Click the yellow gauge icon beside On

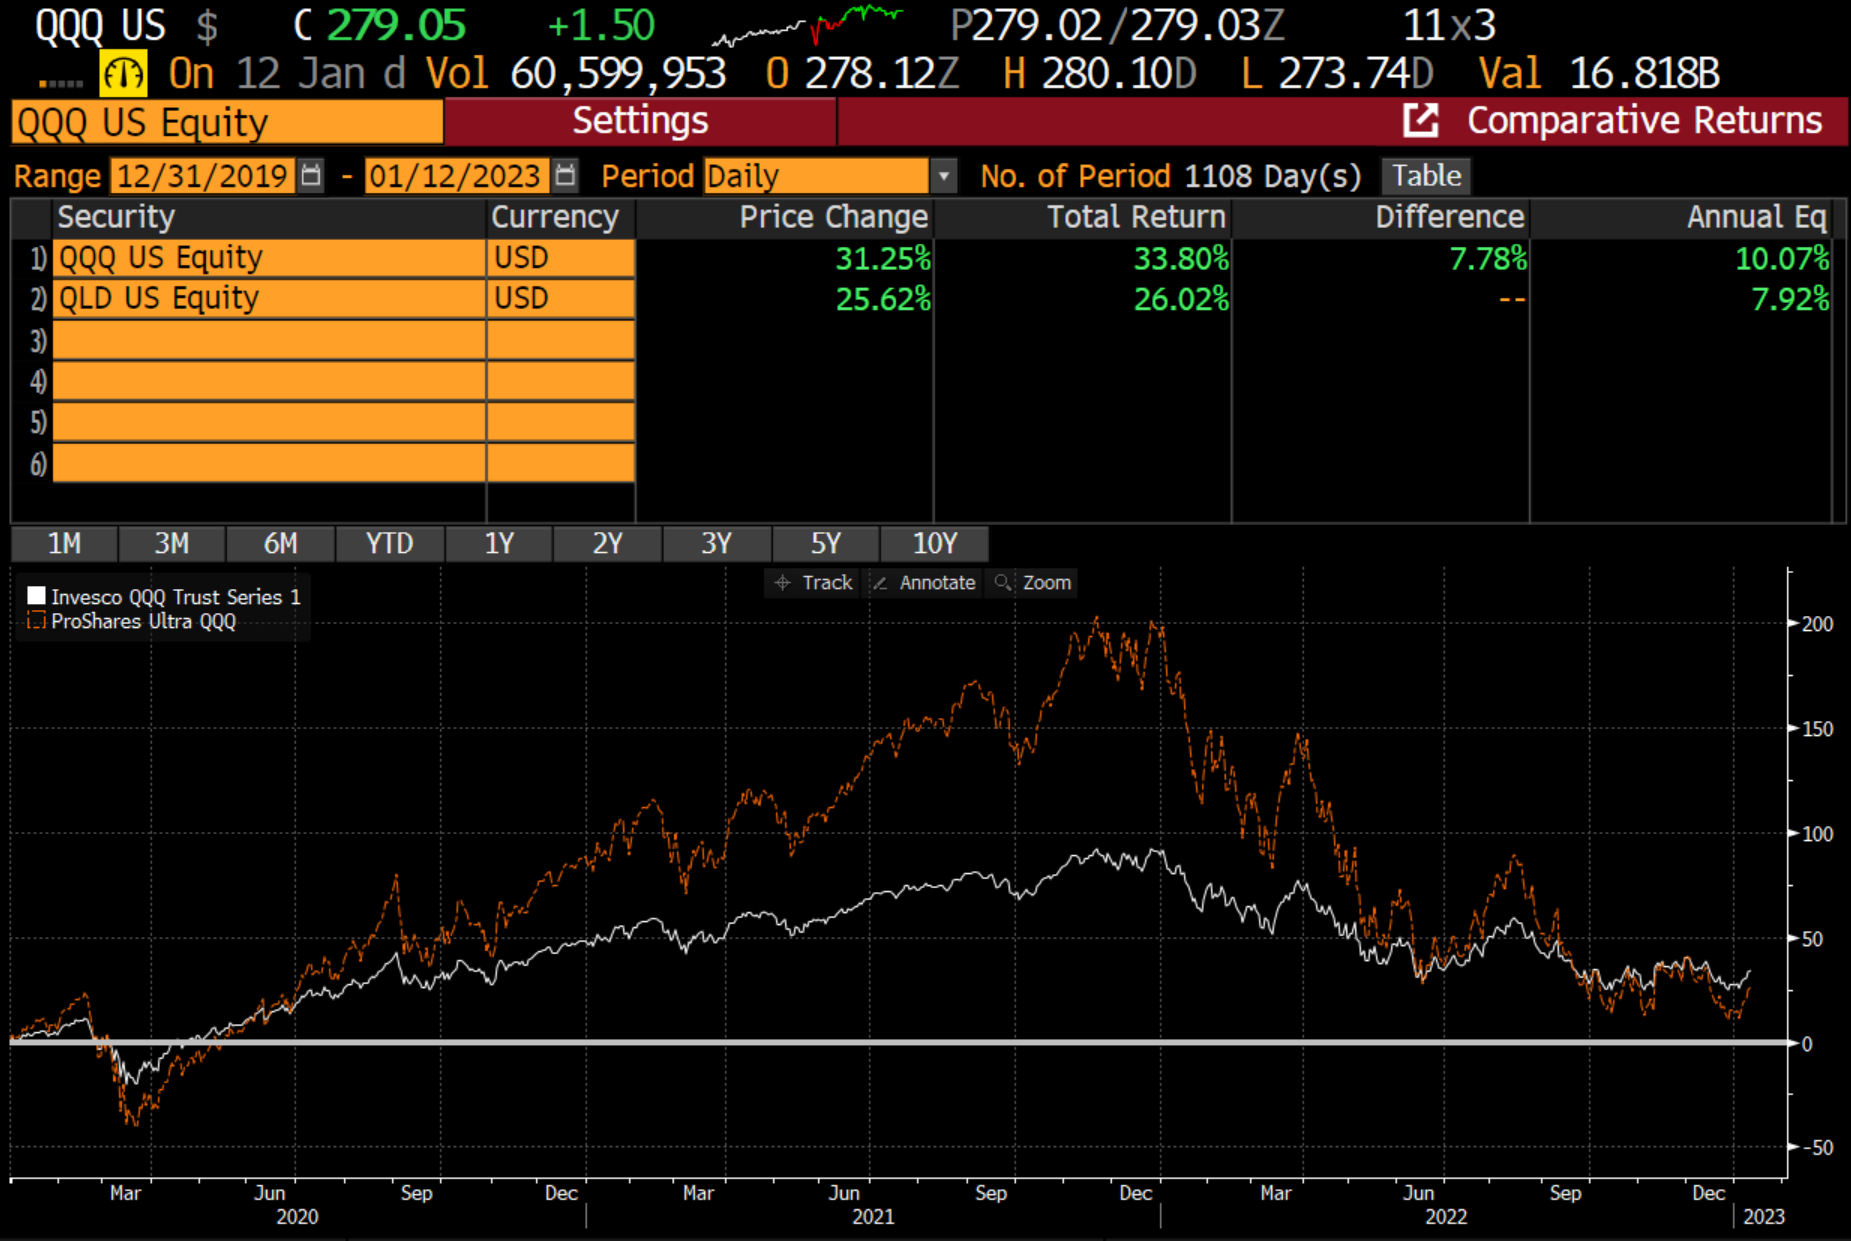click(123, 74)
